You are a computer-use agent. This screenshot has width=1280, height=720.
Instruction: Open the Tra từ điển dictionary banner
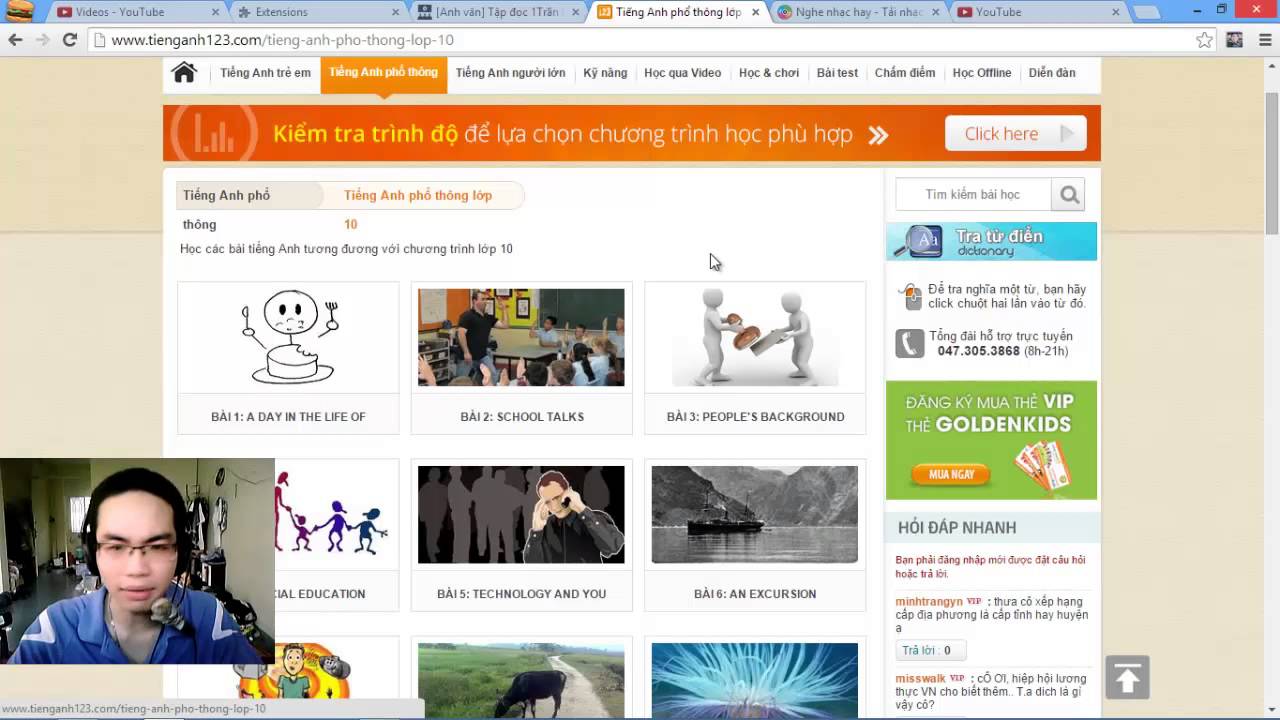[991, 241]
